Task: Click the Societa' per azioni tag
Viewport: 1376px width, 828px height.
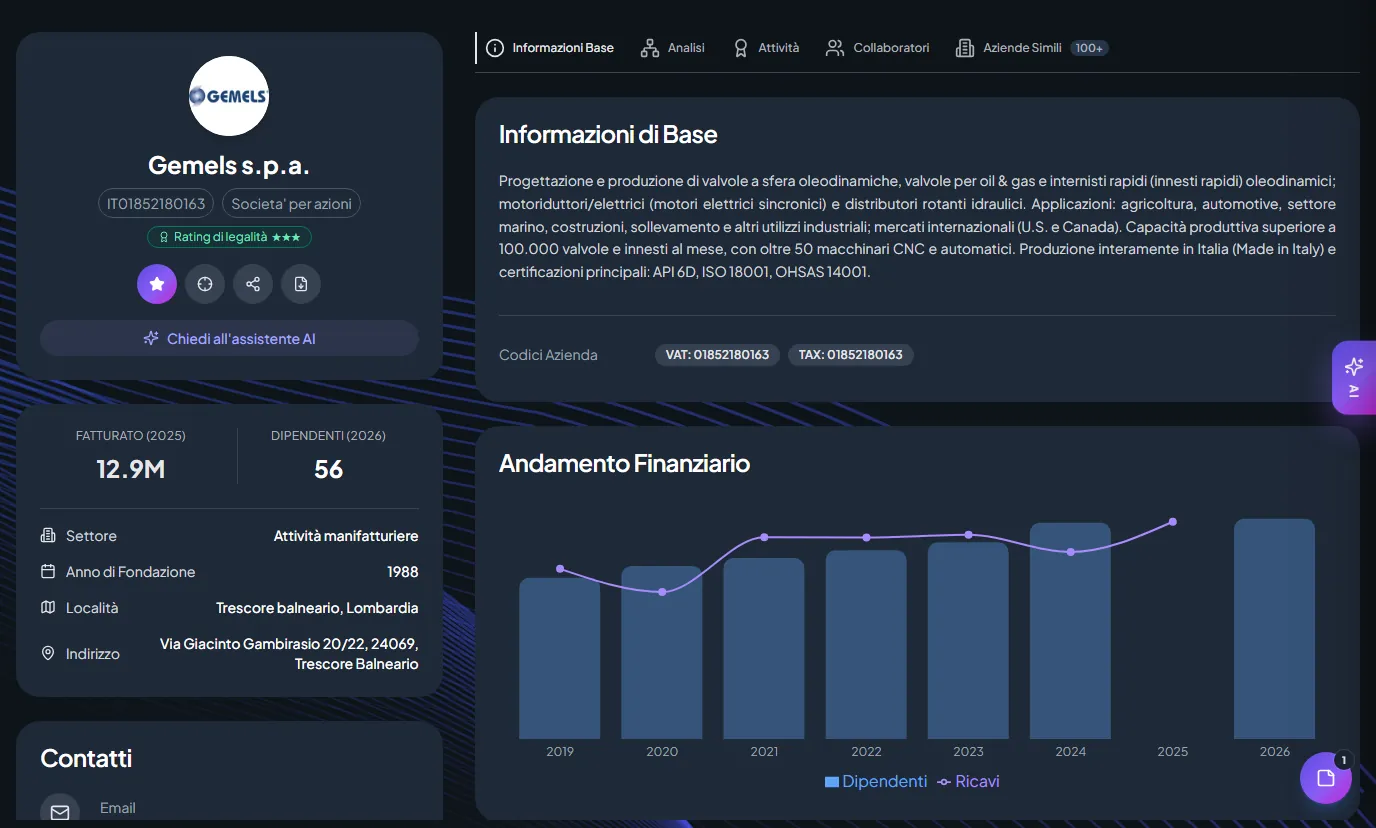Action: coord(291,204)
